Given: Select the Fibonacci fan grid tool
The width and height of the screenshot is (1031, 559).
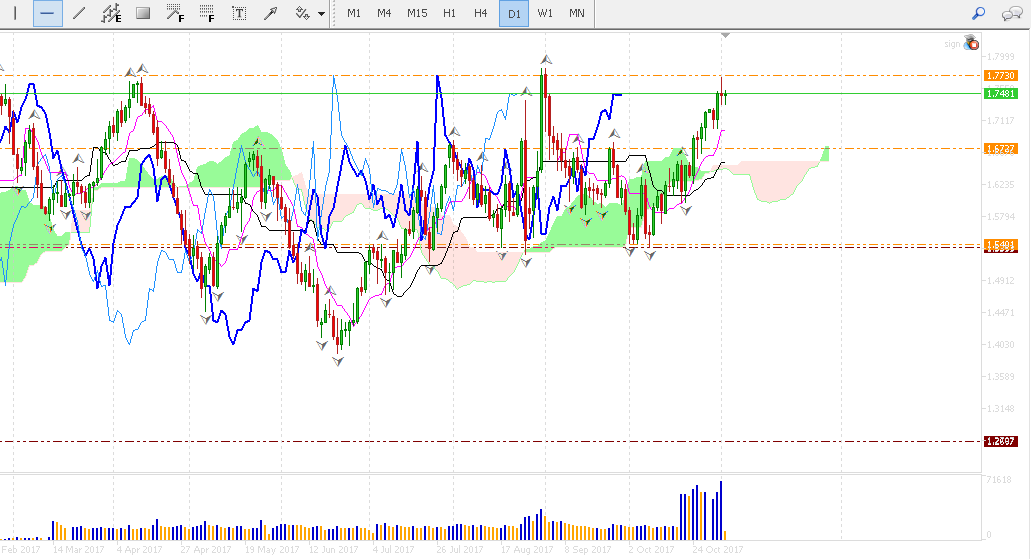Looking at the screenshot, I should click(x=207, y=13).
